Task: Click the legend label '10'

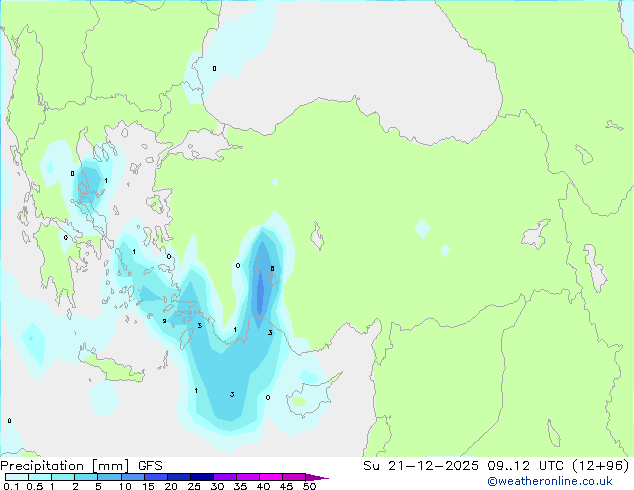Action: 125,486
